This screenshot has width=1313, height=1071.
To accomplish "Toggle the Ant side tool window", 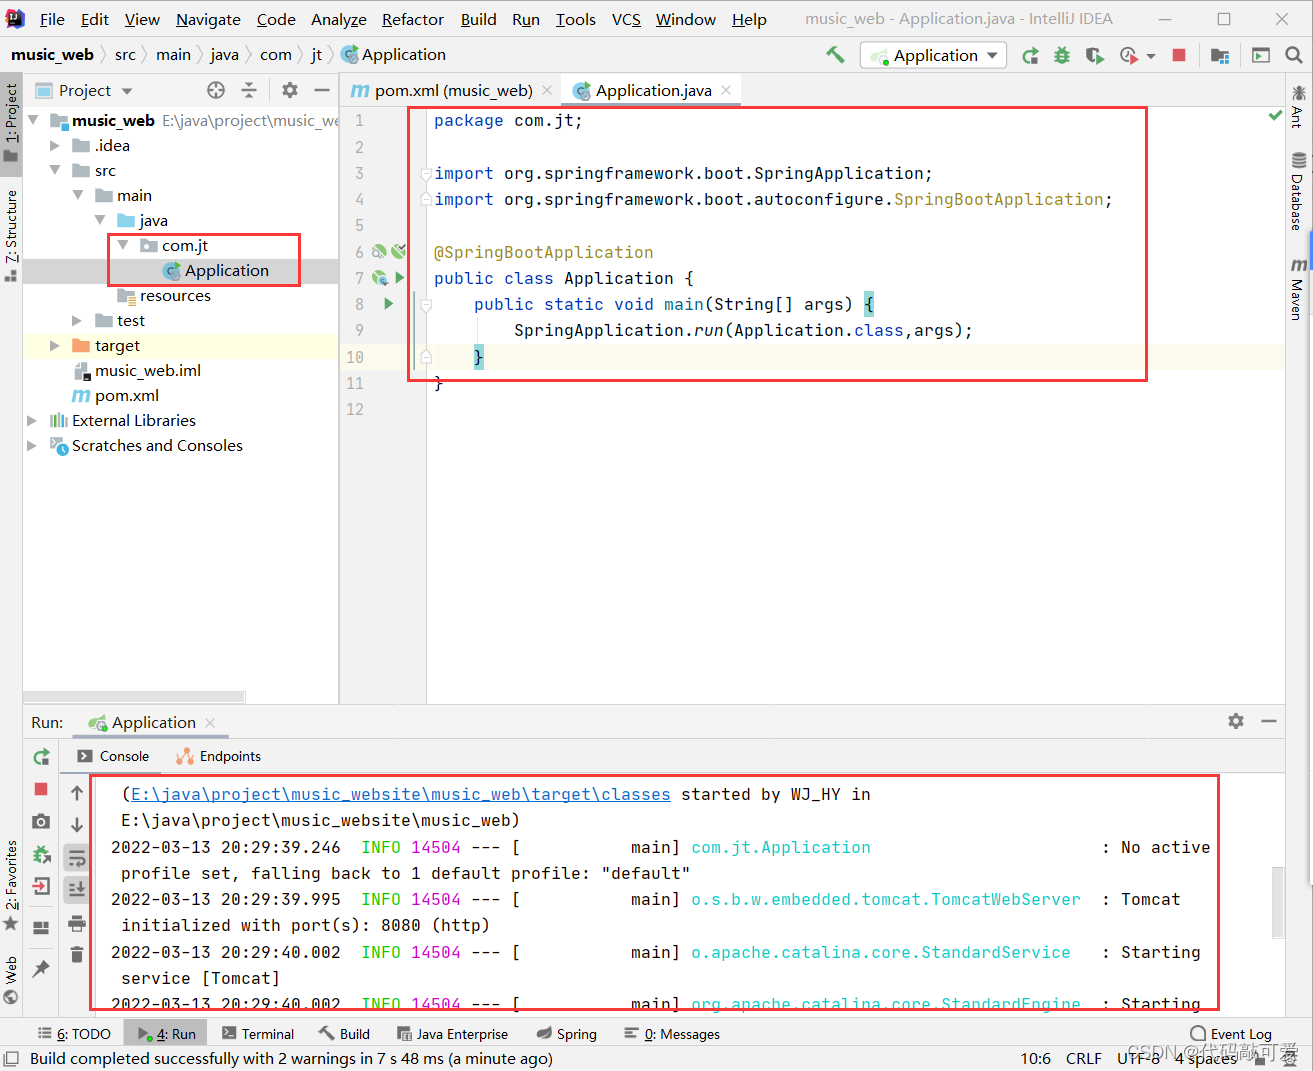I will coord(1298,106).
